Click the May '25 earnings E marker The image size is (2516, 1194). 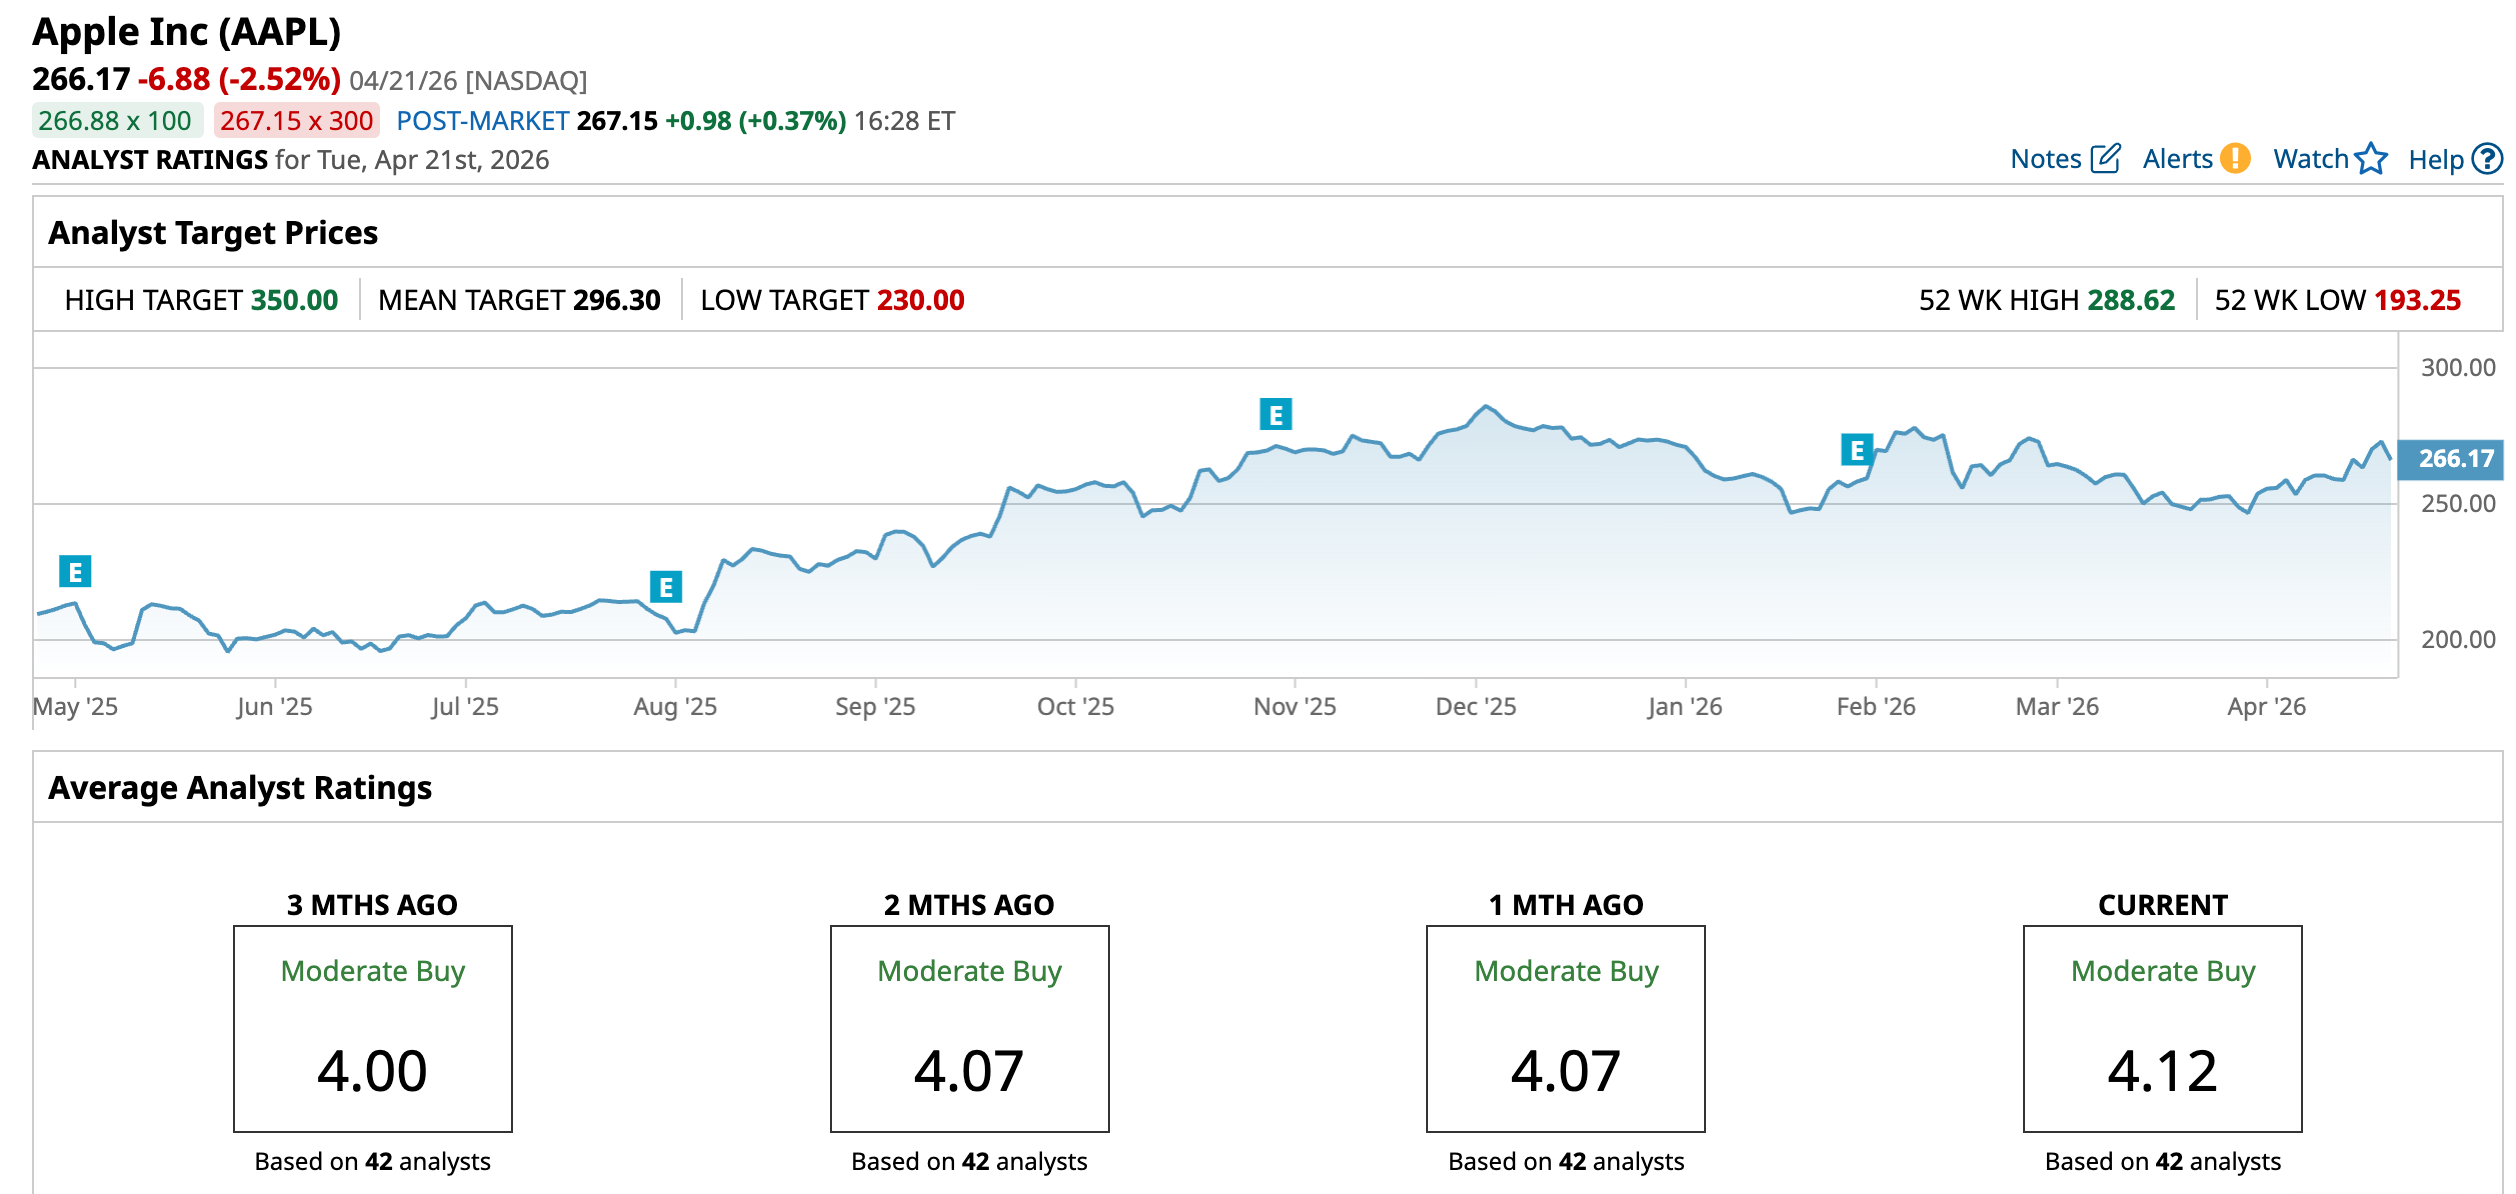tap(75, 572)
